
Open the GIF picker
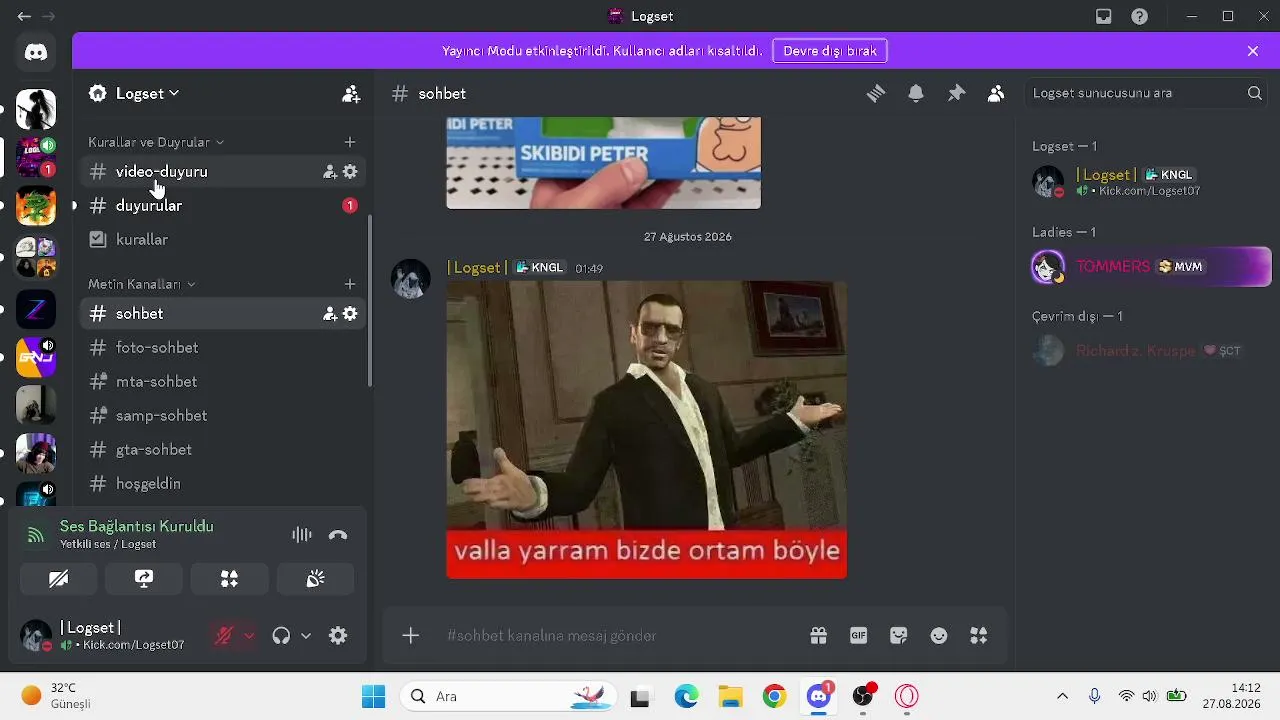coord(858,636)
